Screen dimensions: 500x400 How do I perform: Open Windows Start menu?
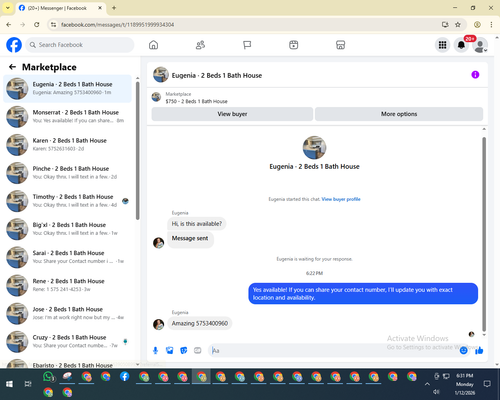tap(9, 384)
